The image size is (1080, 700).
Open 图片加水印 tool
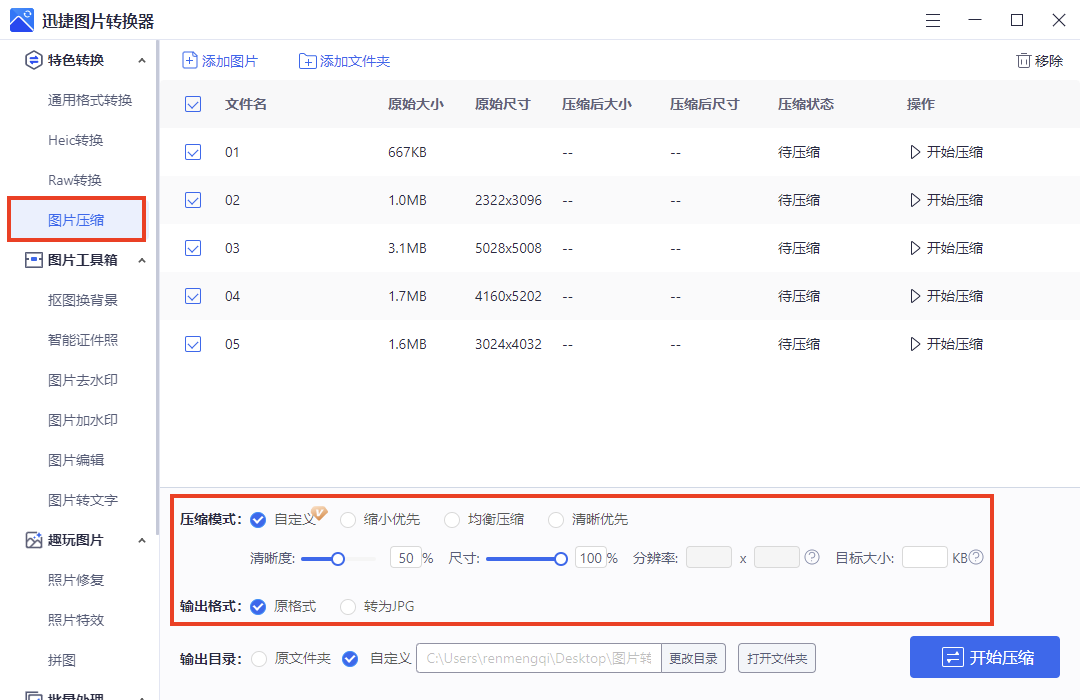(x=83, y=420)
